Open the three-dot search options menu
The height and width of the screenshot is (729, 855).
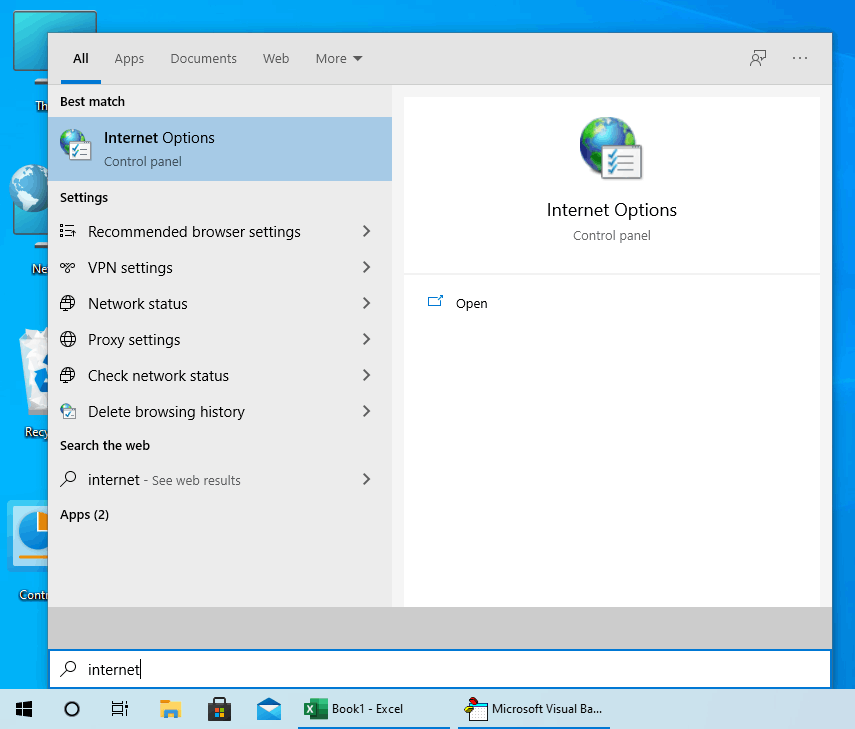[799, 58]
